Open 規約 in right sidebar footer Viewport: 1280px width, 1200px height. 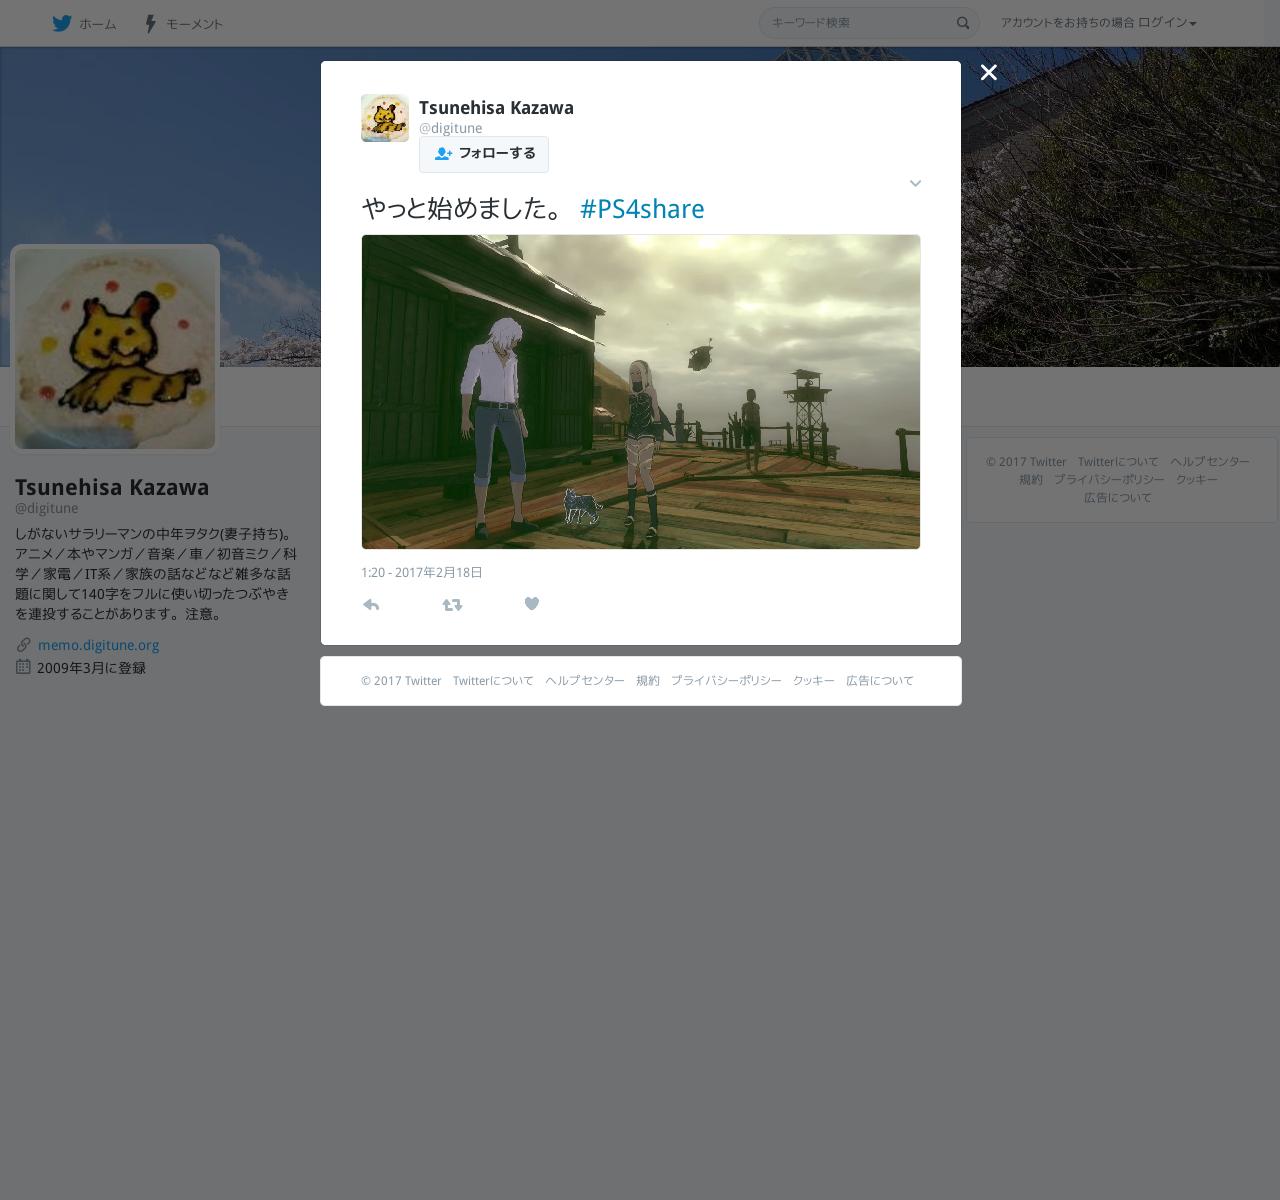tap(1031, 480)
